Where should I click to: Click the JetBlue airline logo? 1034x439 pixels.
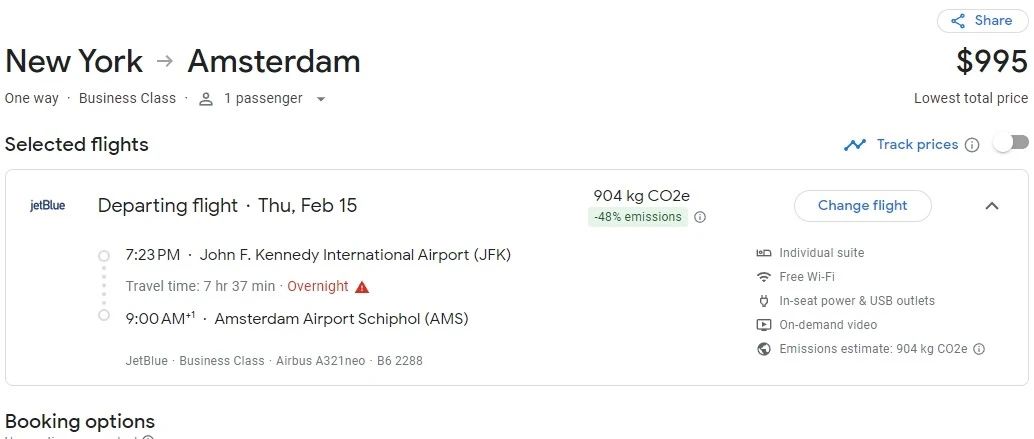[48, 206]
